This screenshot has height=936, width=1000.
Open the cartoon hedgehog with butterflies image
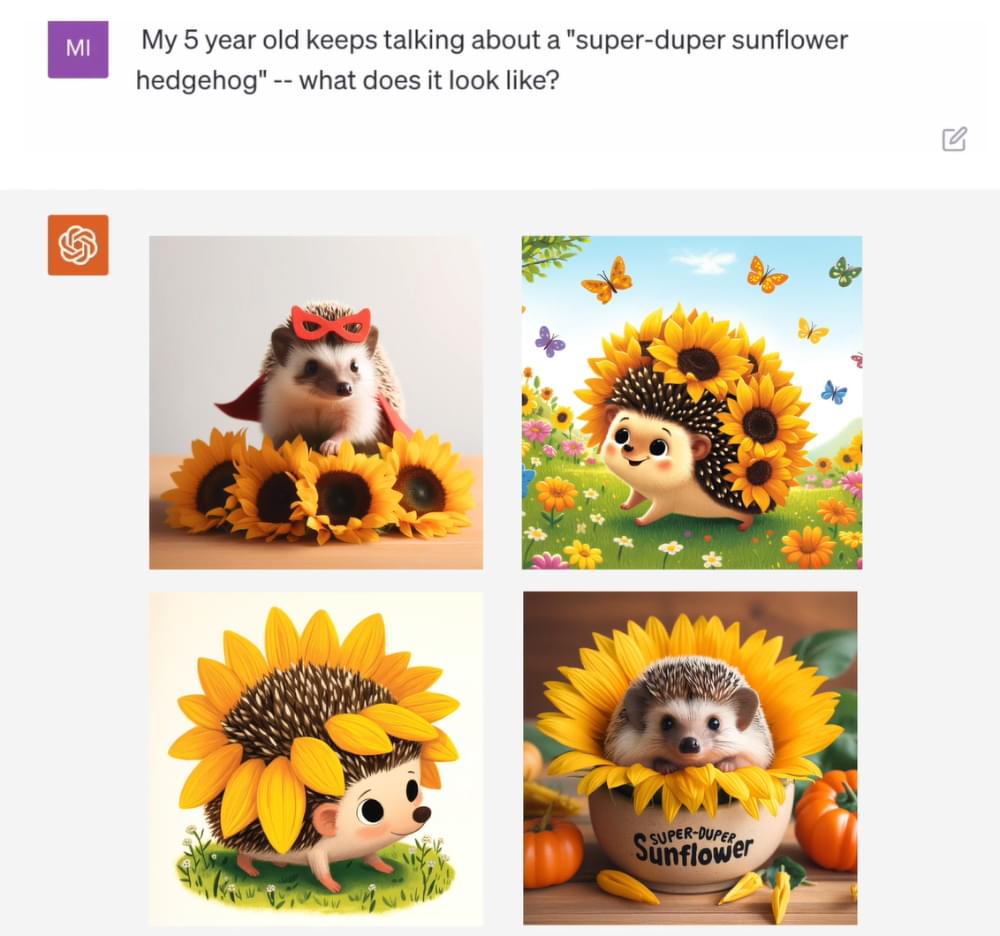(692, 402)
